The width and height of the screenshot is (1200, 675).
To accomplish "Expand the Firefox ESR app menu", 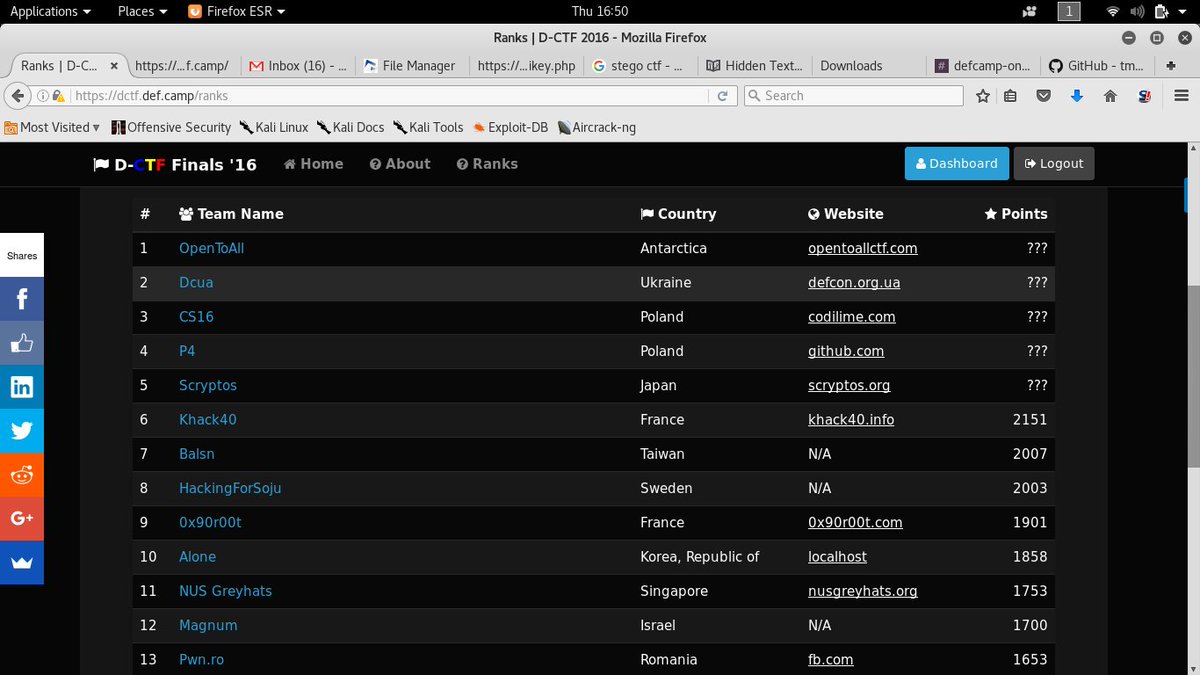I will pyautogui.click(x=237, y=11).
